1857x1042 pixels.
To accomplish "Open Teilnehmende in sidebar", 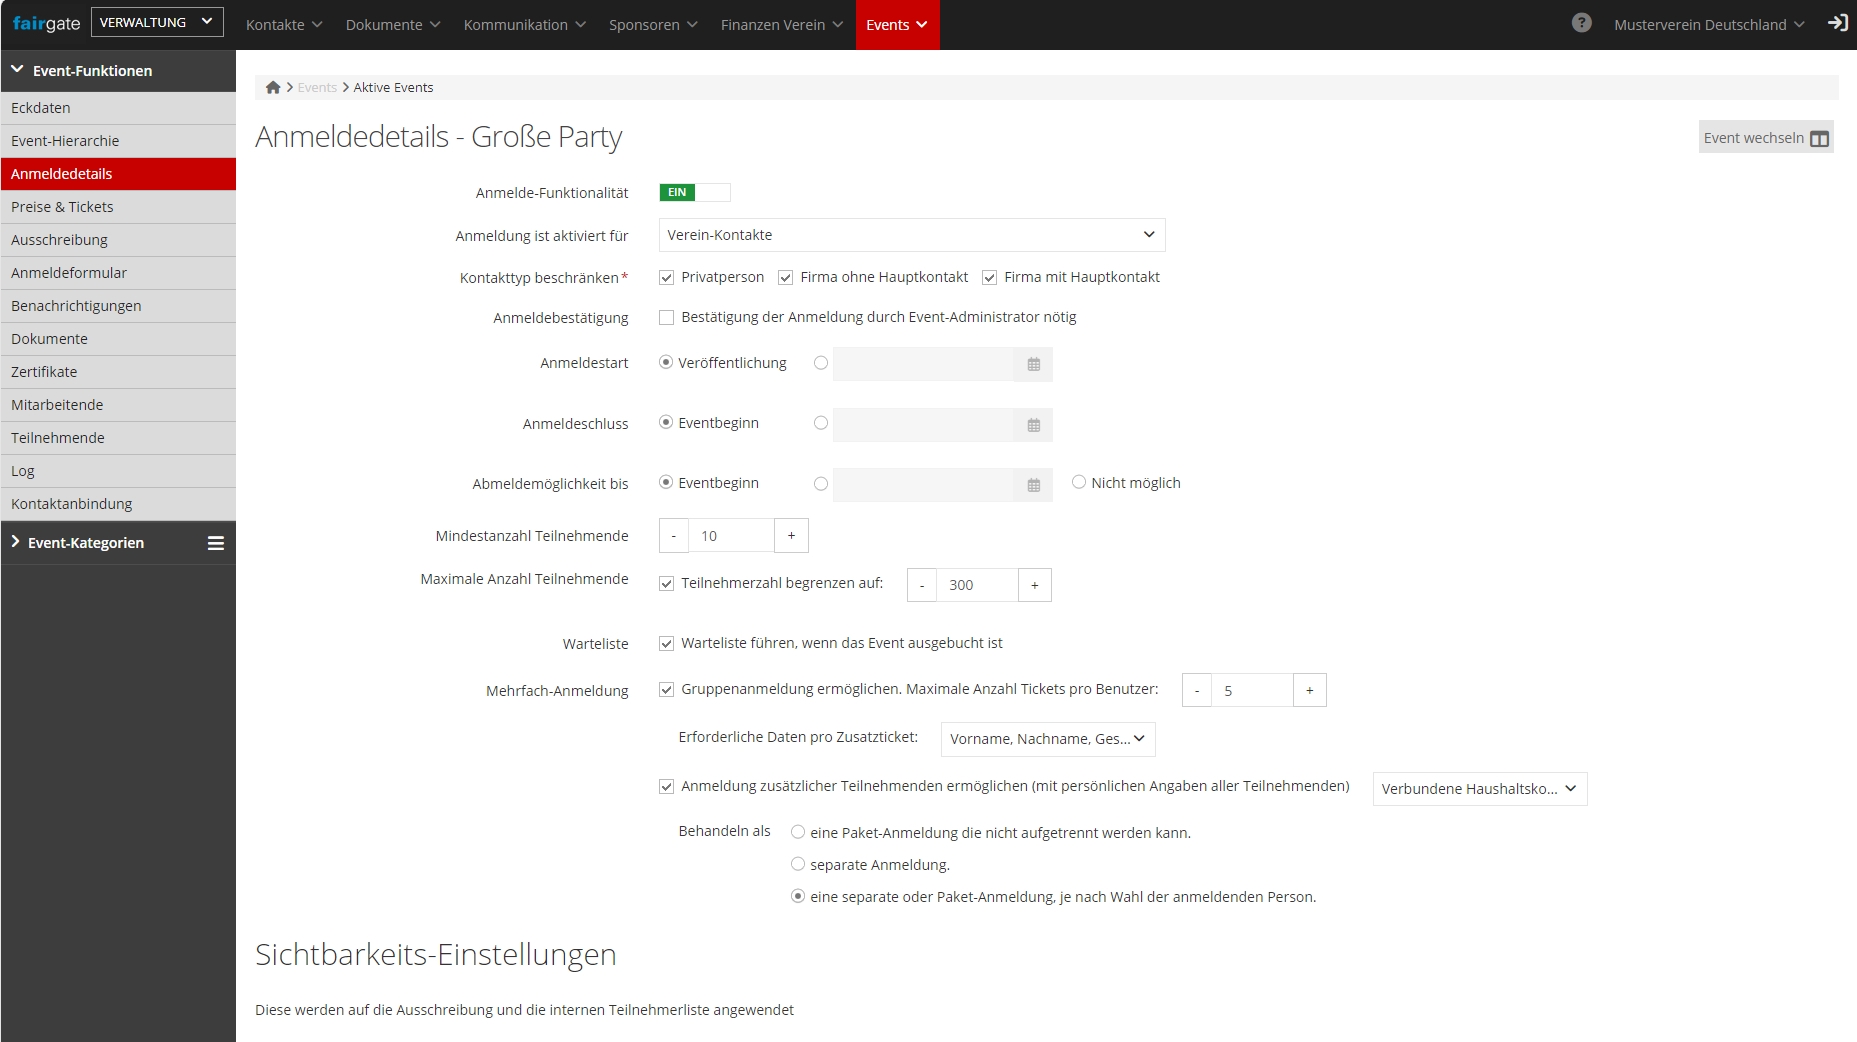I will click(118, 438).
